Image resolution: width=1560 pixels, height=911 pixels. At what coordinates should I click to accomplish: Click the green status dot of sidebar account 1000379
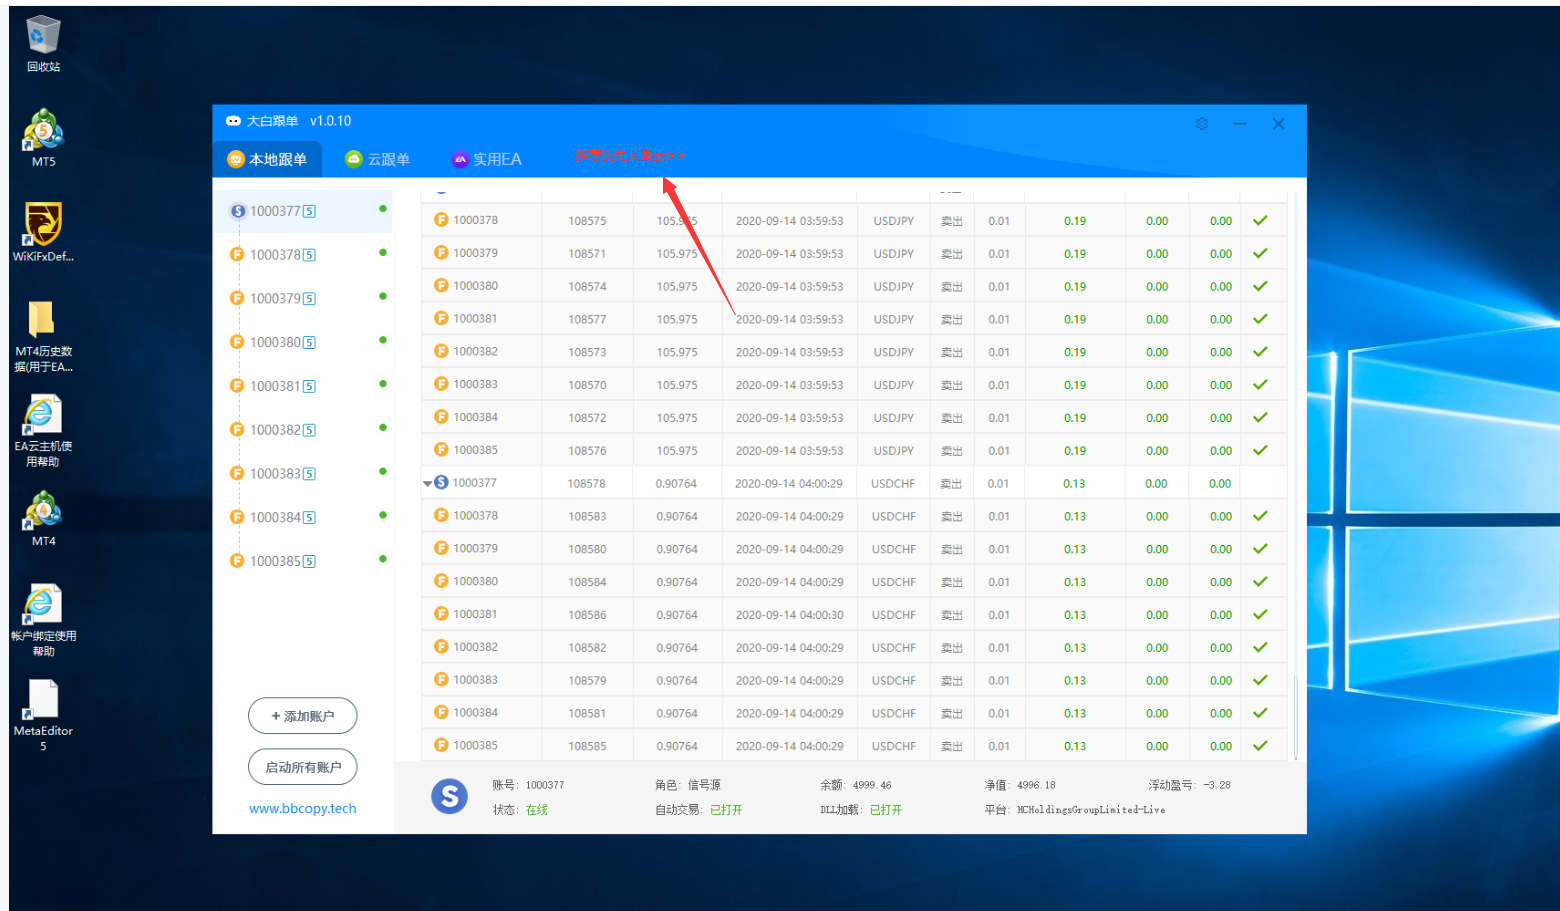[x=383, y=297]
